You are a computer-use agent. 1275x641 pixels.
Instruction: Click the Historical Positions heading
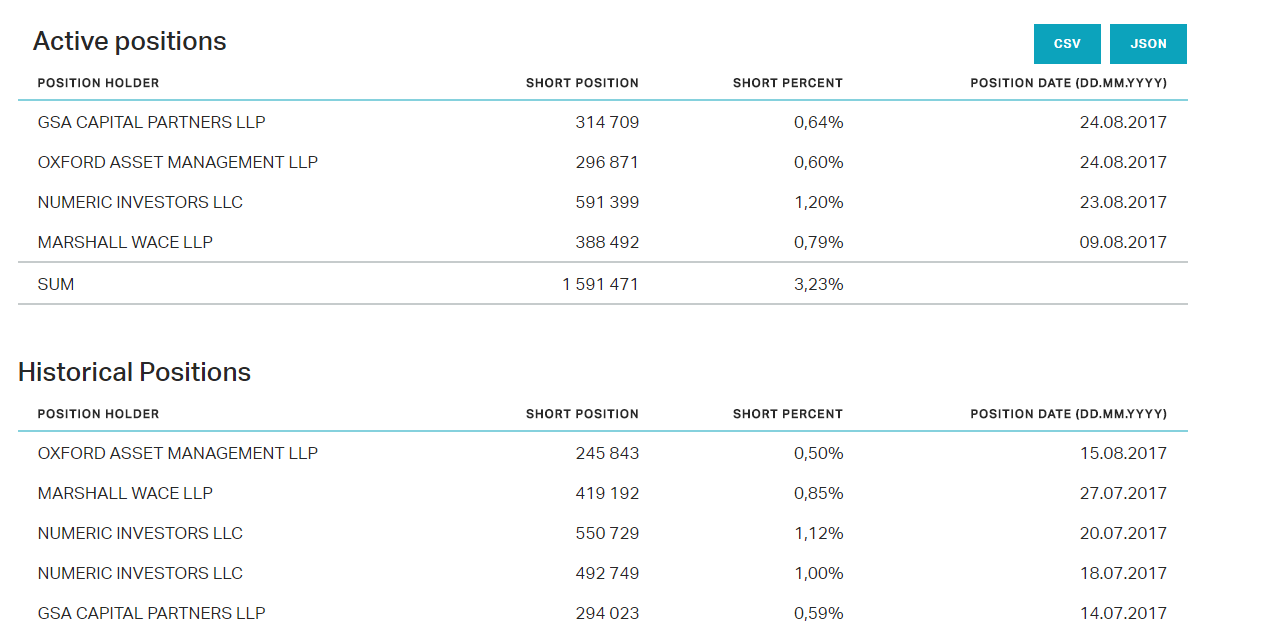[134, 372]
